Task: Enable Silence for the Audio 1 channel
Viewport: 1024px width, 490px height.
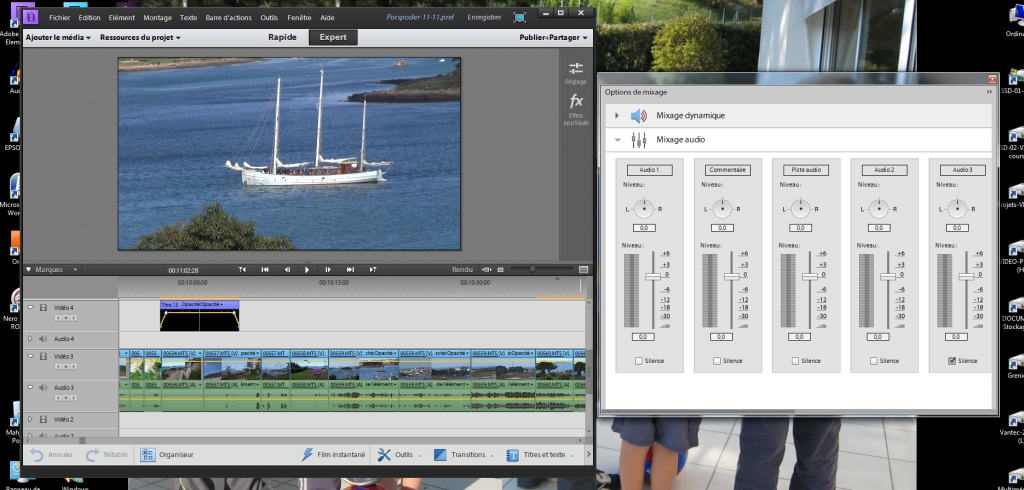Action: click(638, 361)
